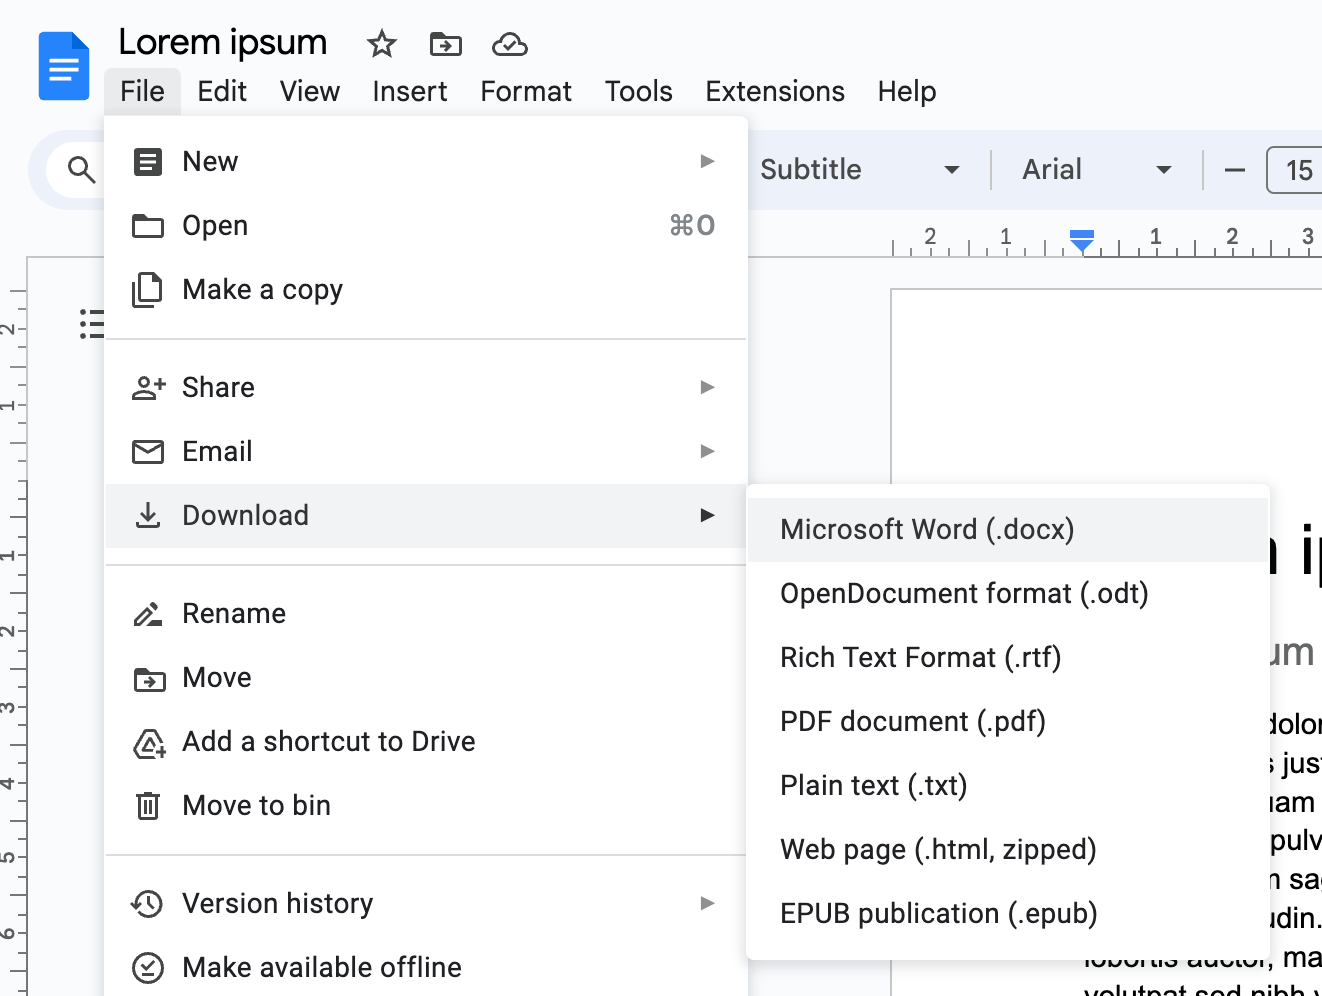Expand the Email submenu arrow
The width and height of the screenshot is (1322, 996).
click(x=708, y=451)
